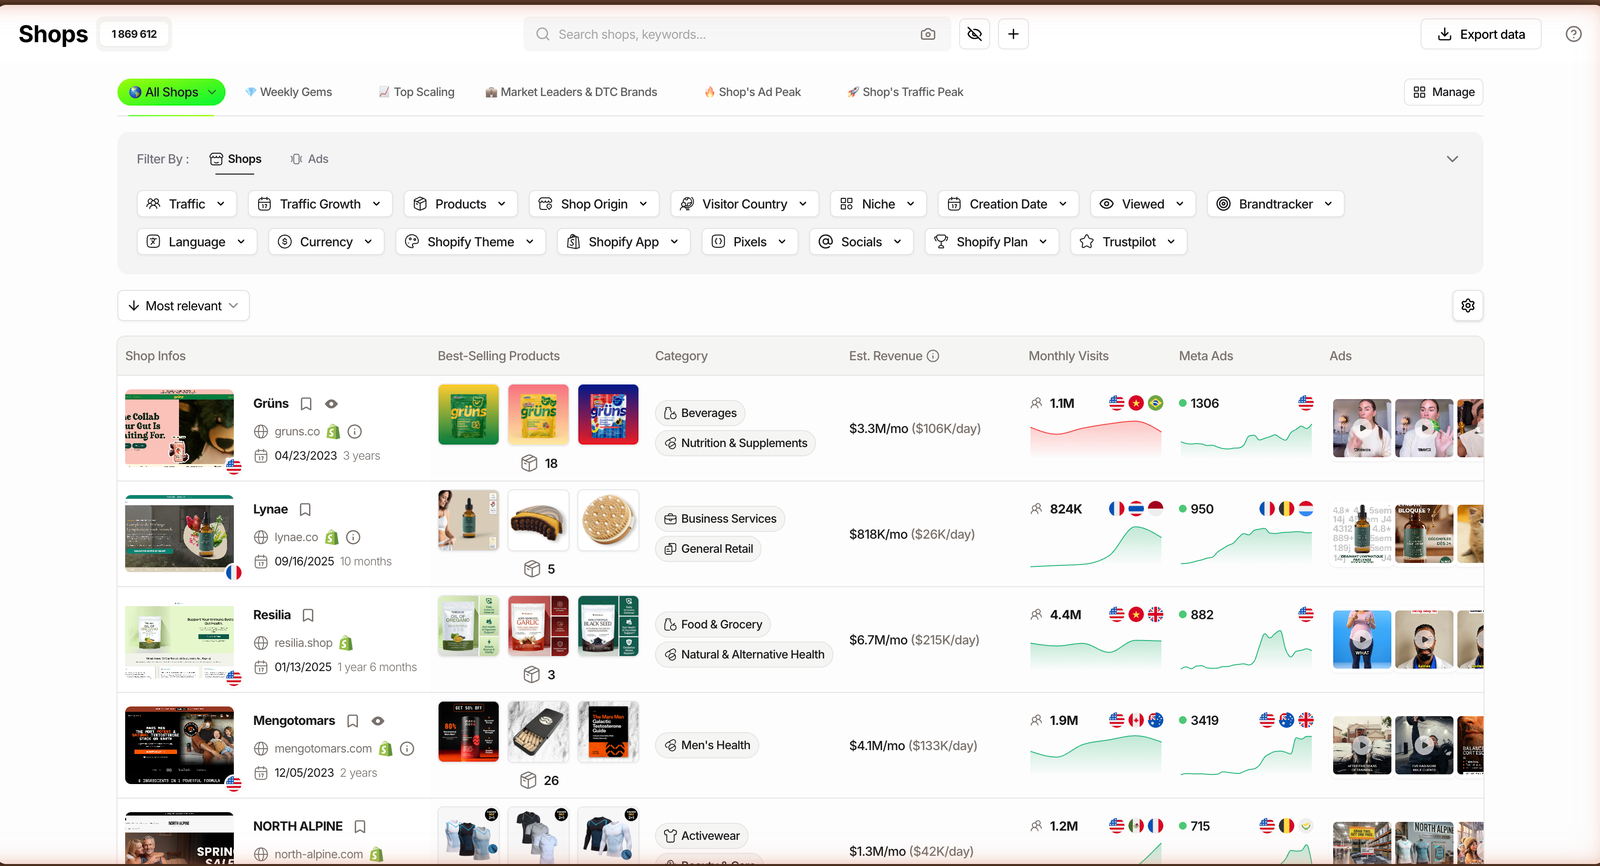Click the Export data button
Screen dimensions: 1600x866
[x=1481, y=34]
